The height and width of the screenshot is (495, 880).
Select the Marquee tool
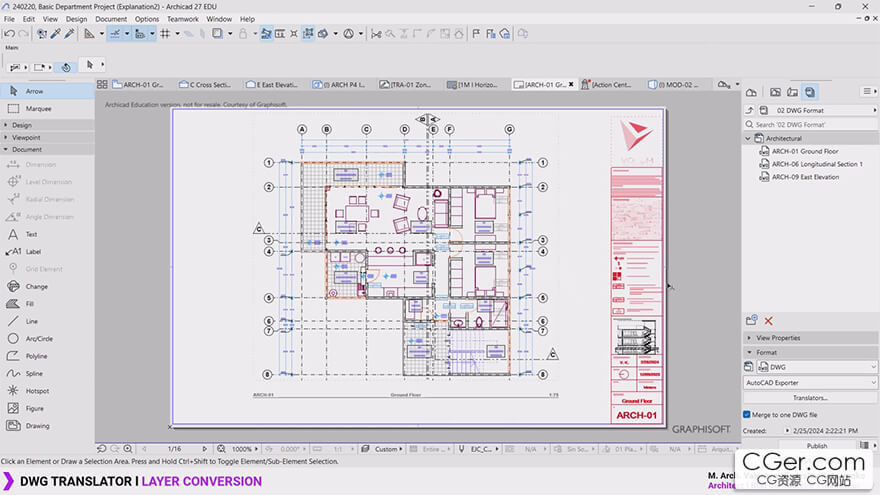coord(47,108)
